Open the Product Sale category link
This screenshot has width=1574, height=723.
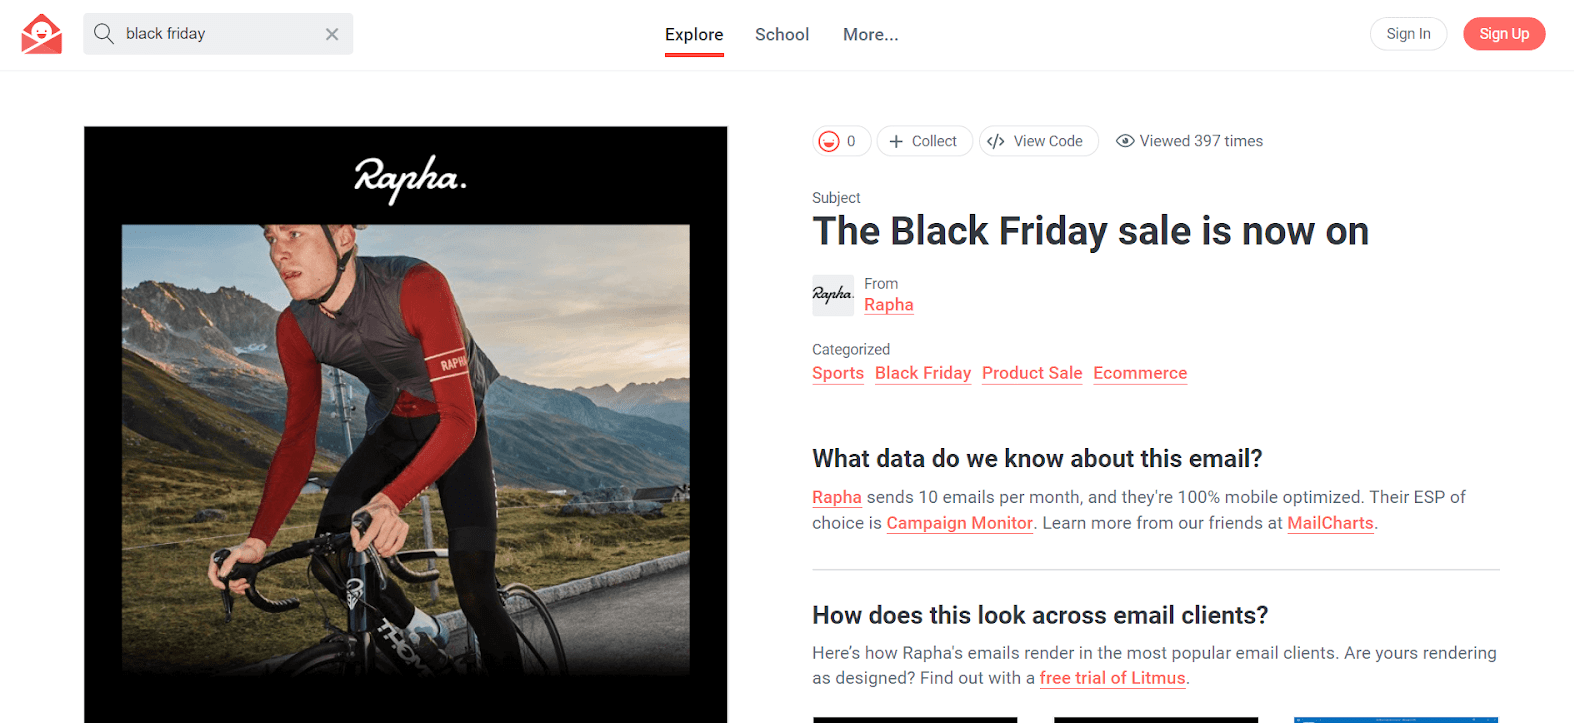(x=1032, y=373)
